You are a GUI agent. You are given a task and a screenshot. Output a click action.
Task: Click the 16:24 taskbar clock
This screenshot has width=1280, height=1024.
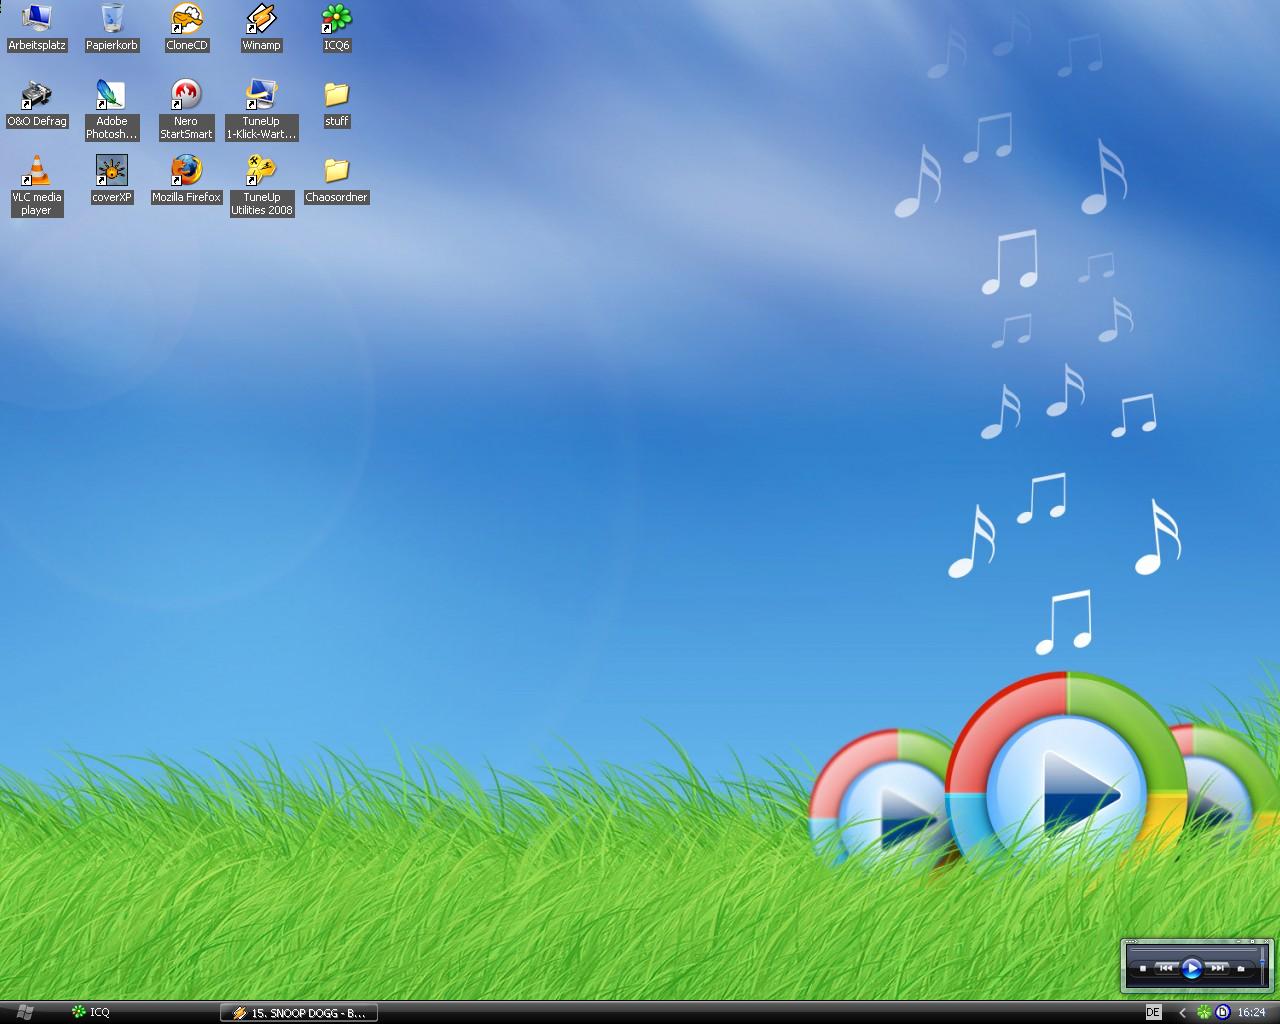tap(1251, 1012)
